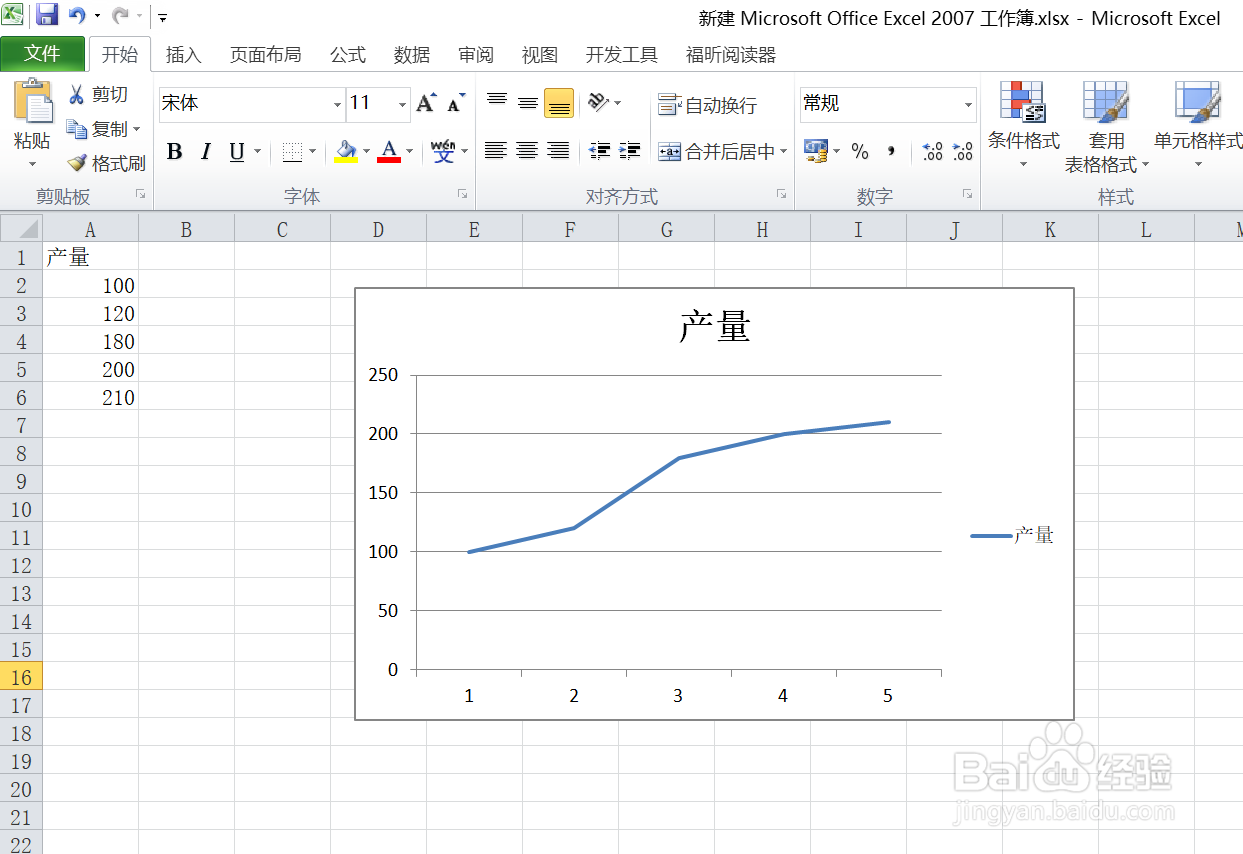Open the 宋体 font dropdown
Screen dimensions: 1243x854
(337, 104)
